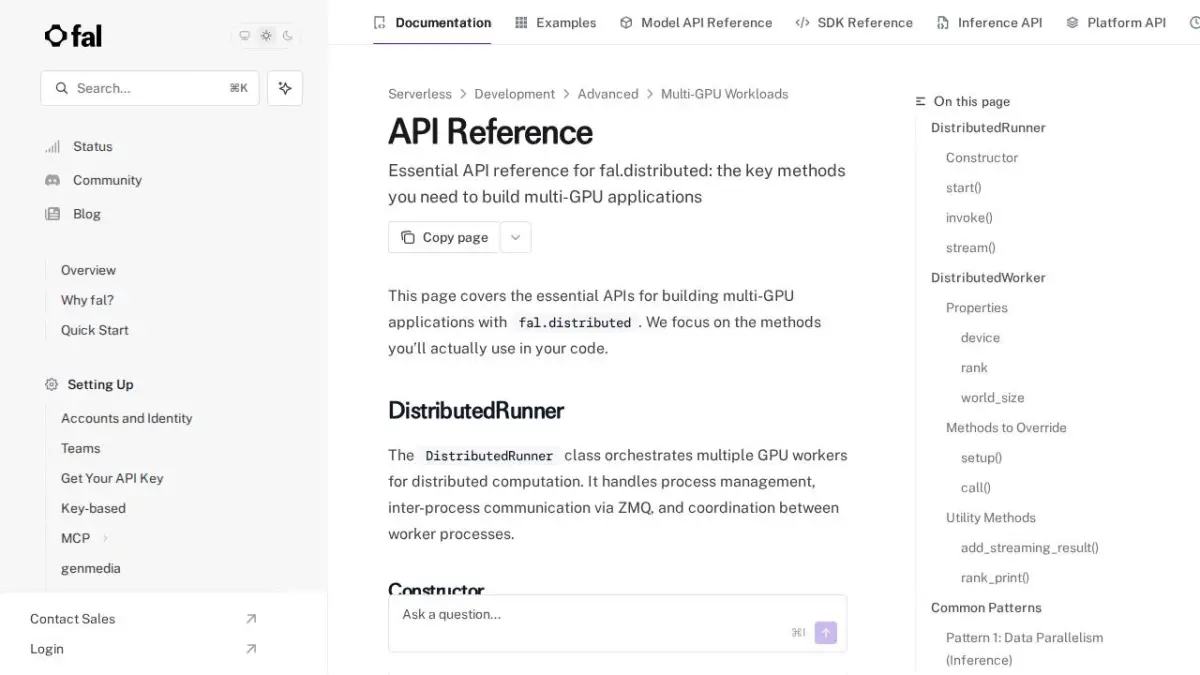The image size is (1200, 675).
Task: Focus the Search field
Action: click(x=150, y=88)
